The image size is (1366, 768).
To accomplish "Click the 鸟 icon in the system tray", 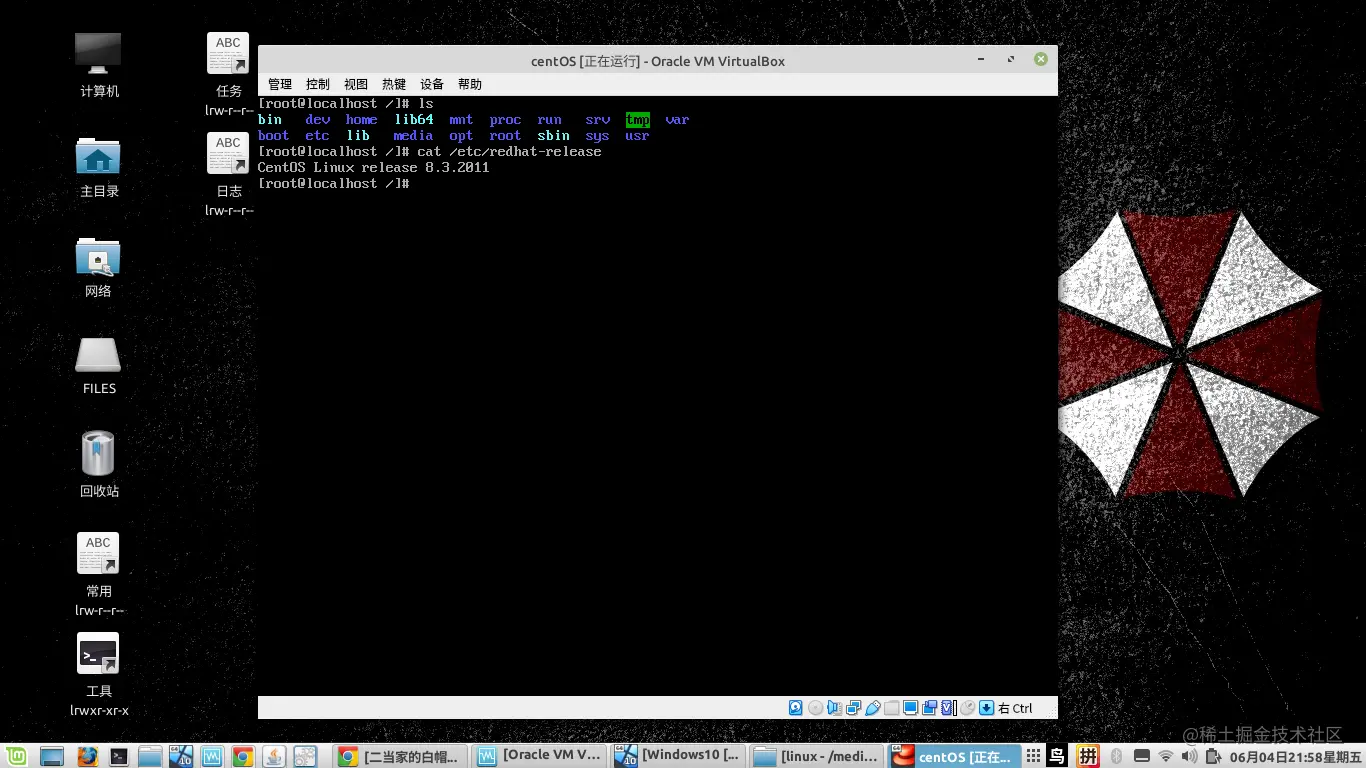I will tap(1058, 756).
